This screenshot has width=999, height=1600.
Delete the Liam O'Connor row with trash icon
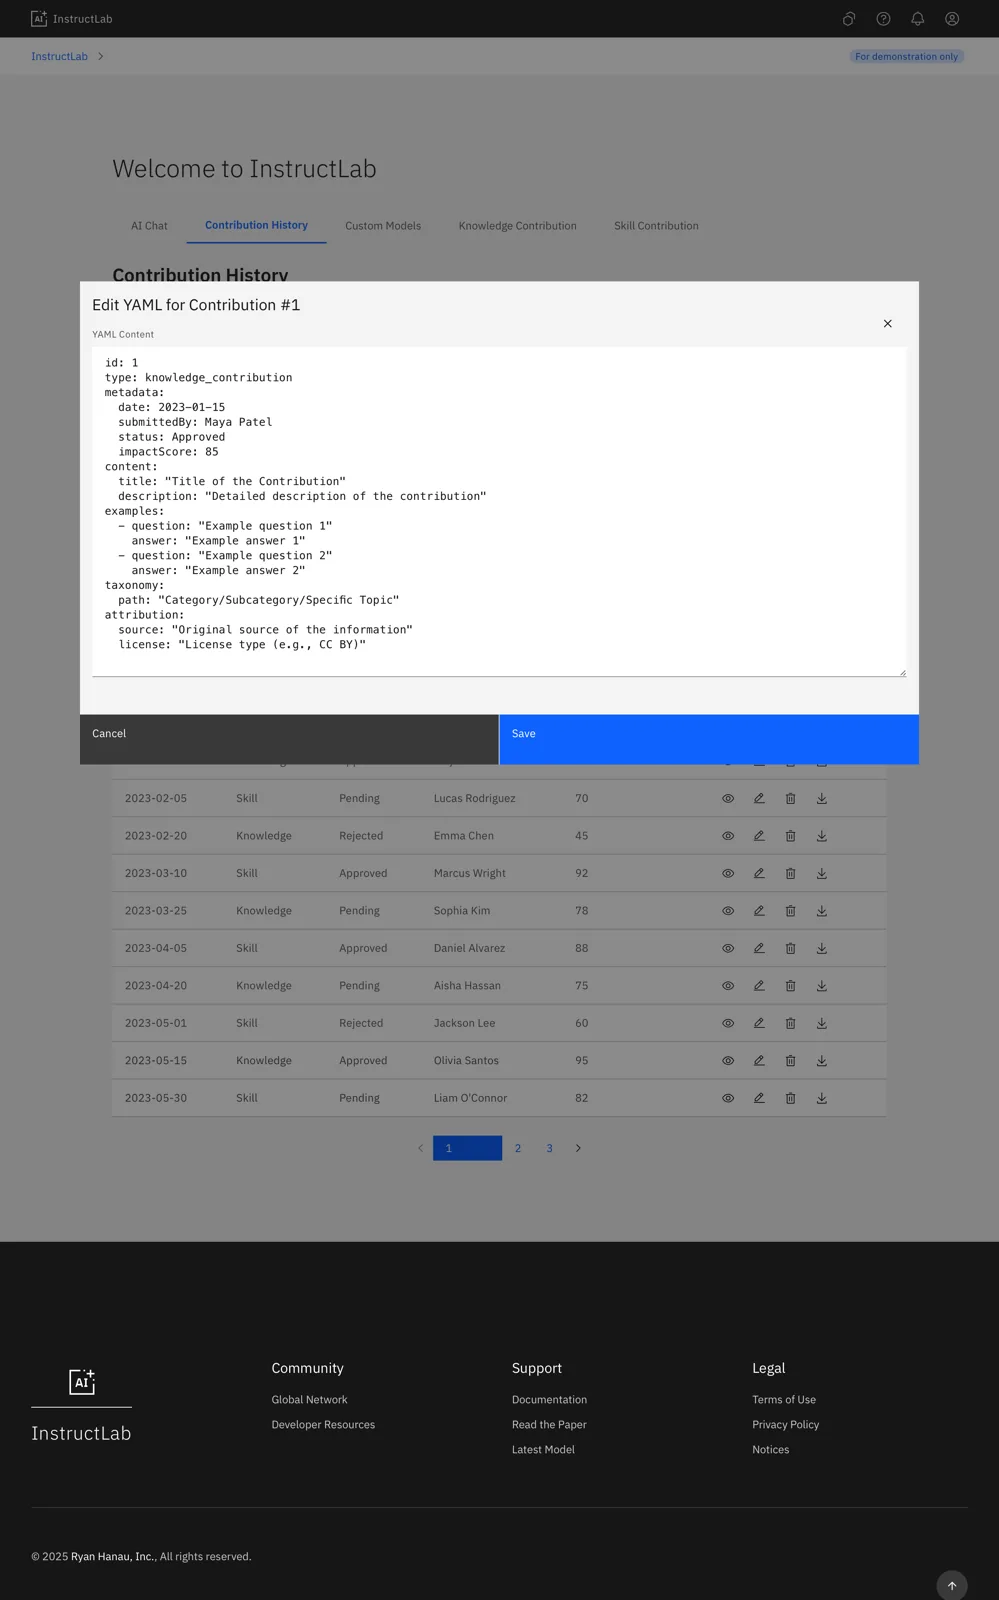(x=790, y=1099)
